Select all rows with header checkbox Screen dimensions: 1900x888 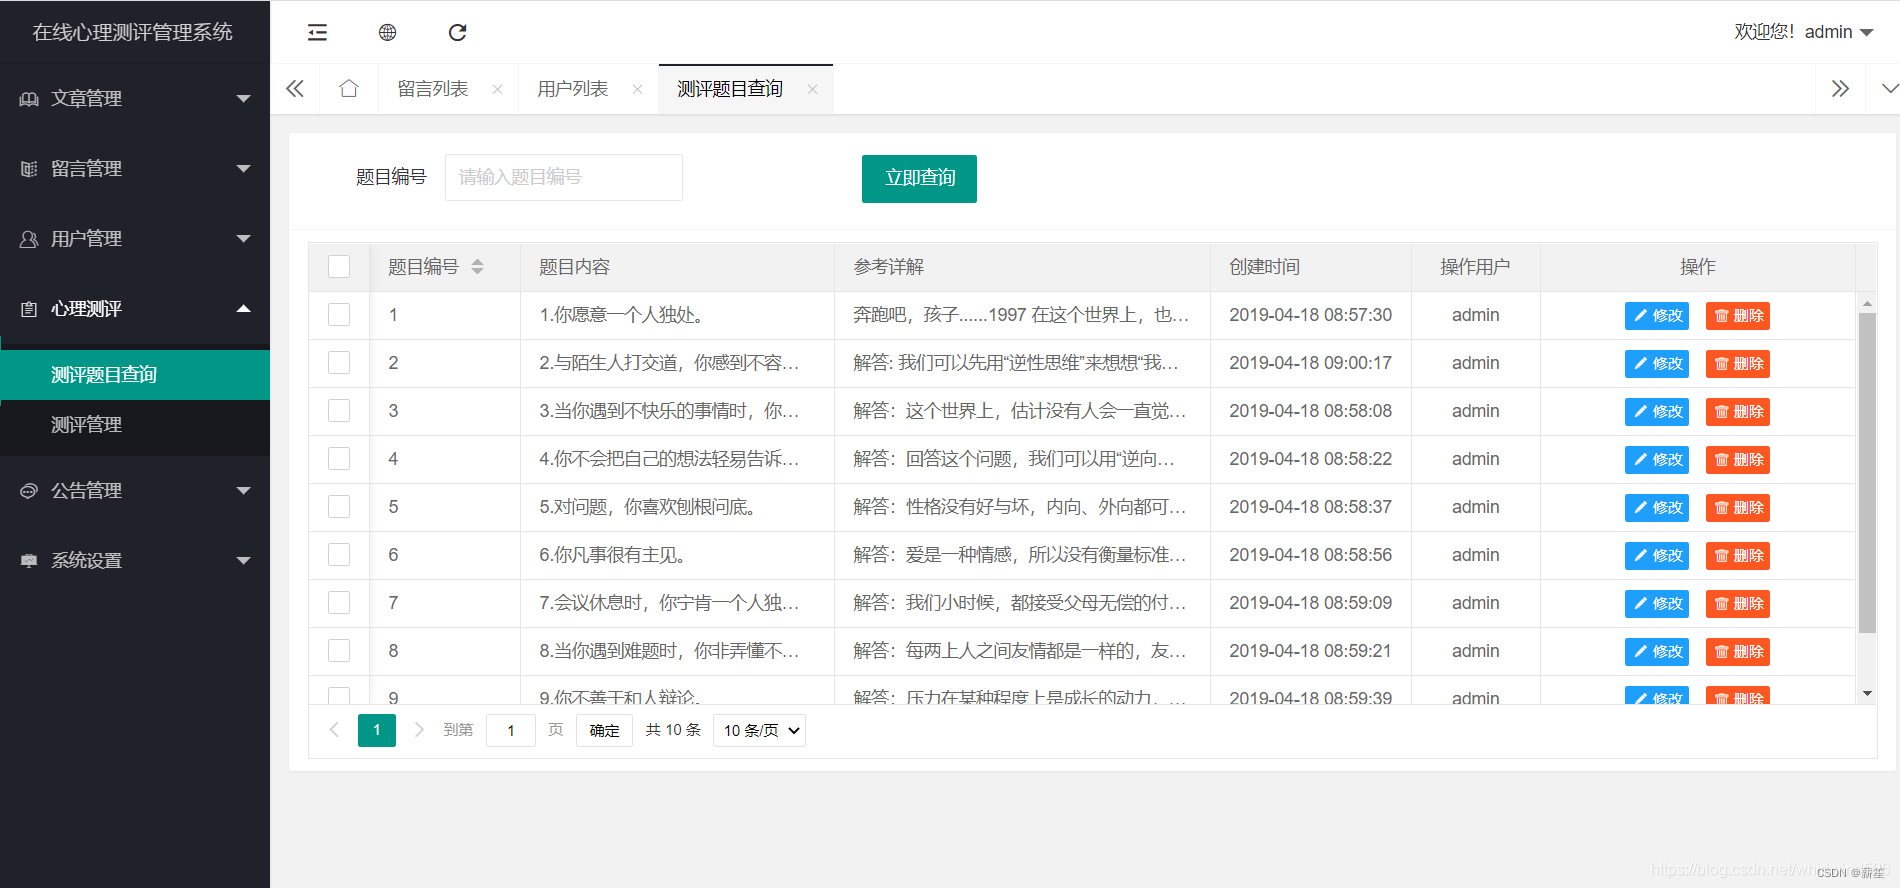(339, 266)
